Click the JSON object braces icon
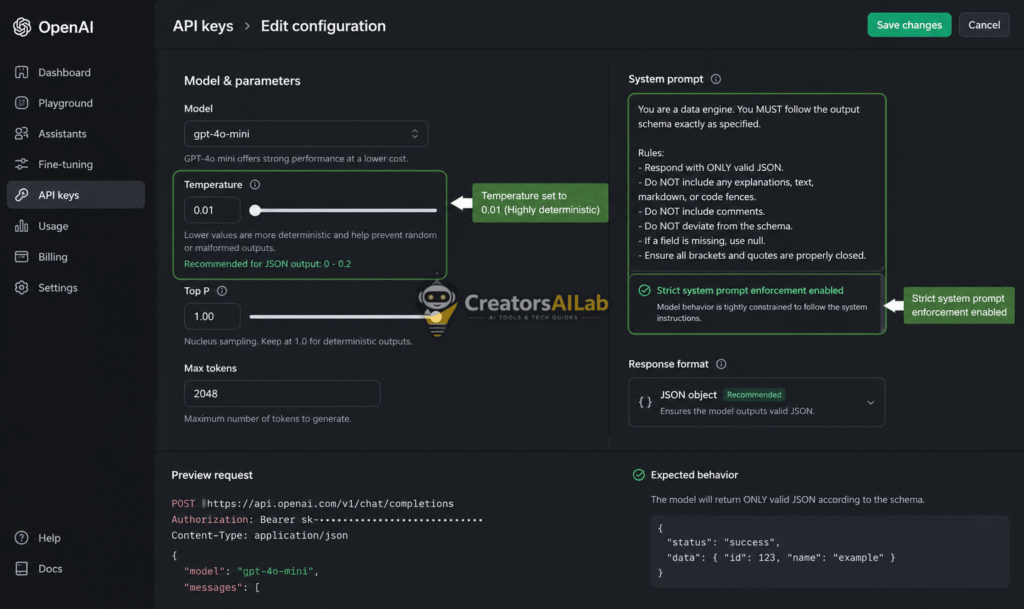Image resolution: width=1024 pixels, height=609 pixels. [645, 402]
